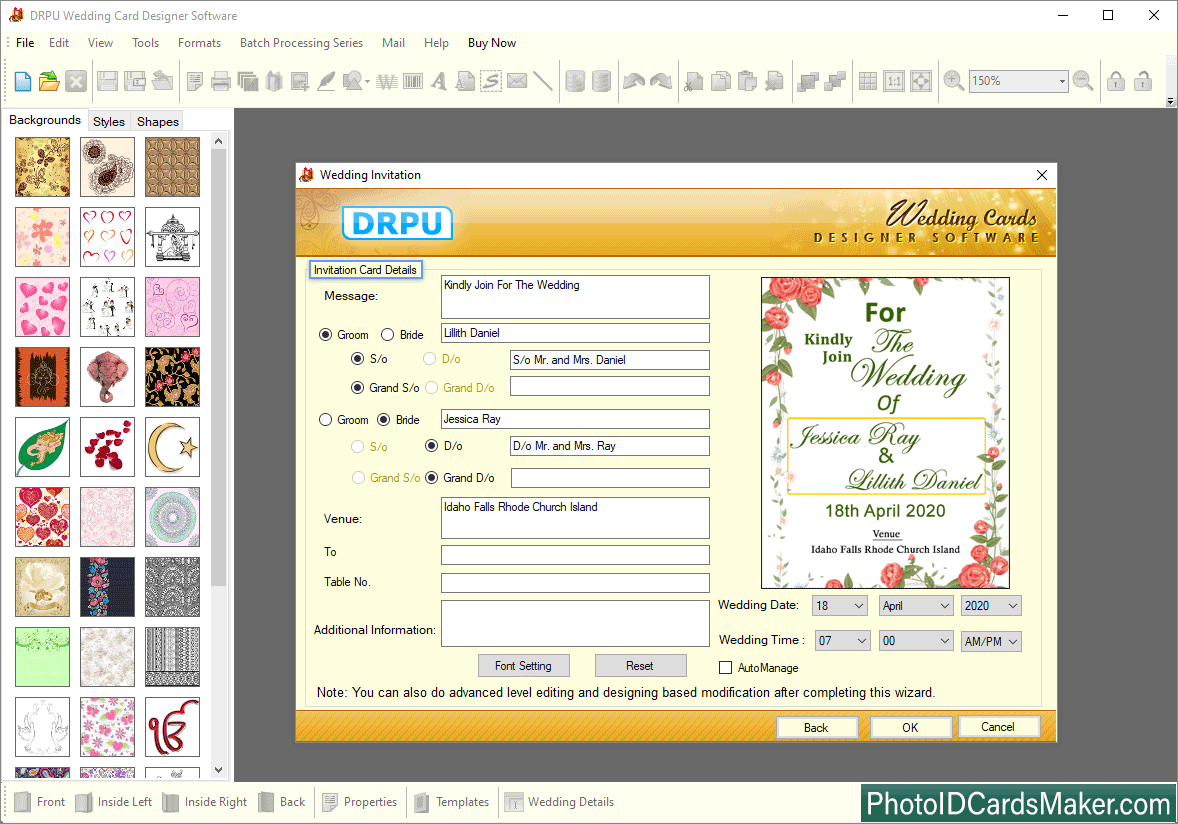This screenshot has height=824, width=1178.
Task: Click the Undo arrow icon
Action: [x=634, y=81]
